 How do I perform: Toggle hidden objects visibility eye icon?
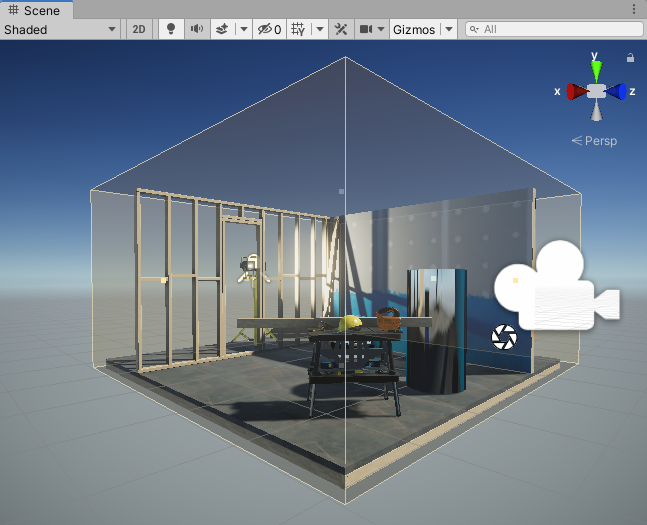(269, 29)
